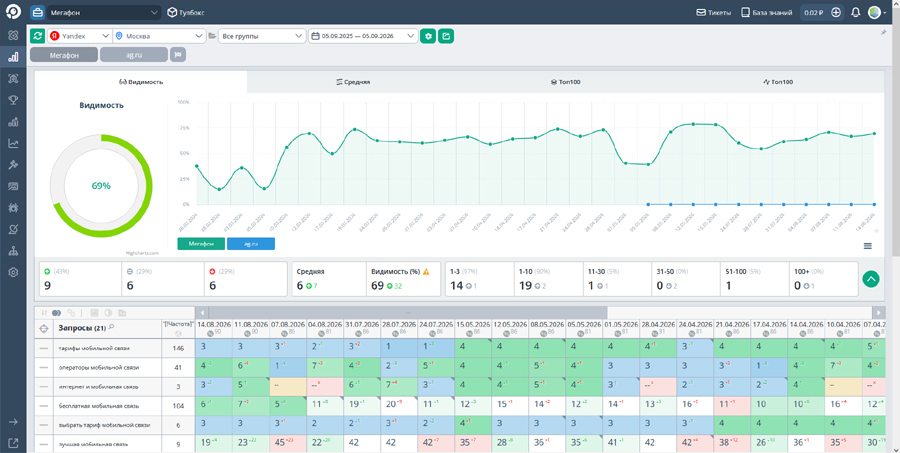Click the 1-3 positions summary box
Screen dimensions: 900x453
pos(480,279)
